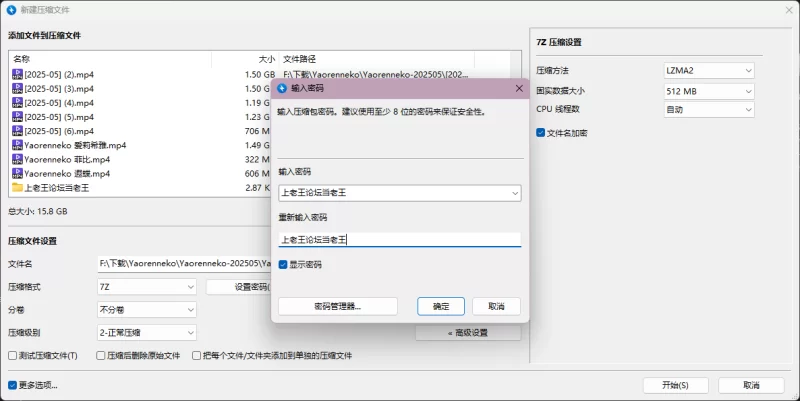Toggle the 显示密码 checkbox
800x401 pixels.
(x=283, y=265)
